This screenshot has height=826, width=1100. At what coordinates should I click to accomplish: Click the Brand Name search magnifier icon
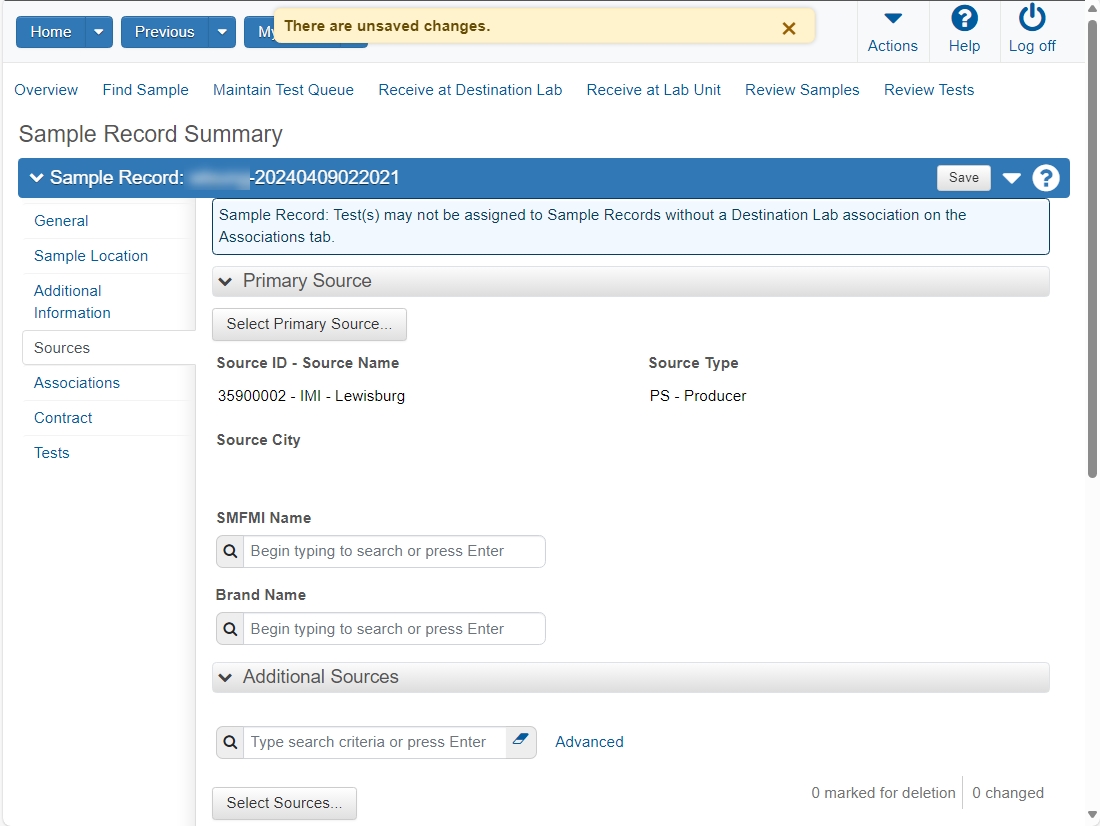(230, 629)
